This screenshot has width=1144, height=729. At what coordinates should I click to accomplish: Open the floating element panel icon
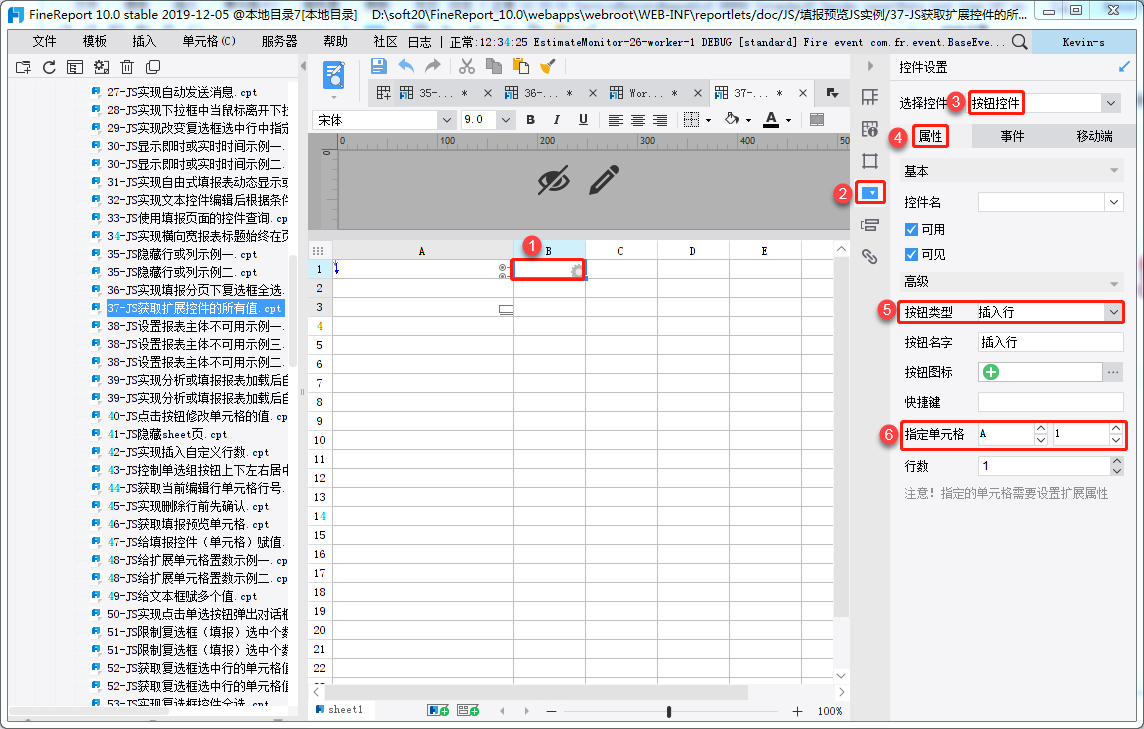point(870,161)
